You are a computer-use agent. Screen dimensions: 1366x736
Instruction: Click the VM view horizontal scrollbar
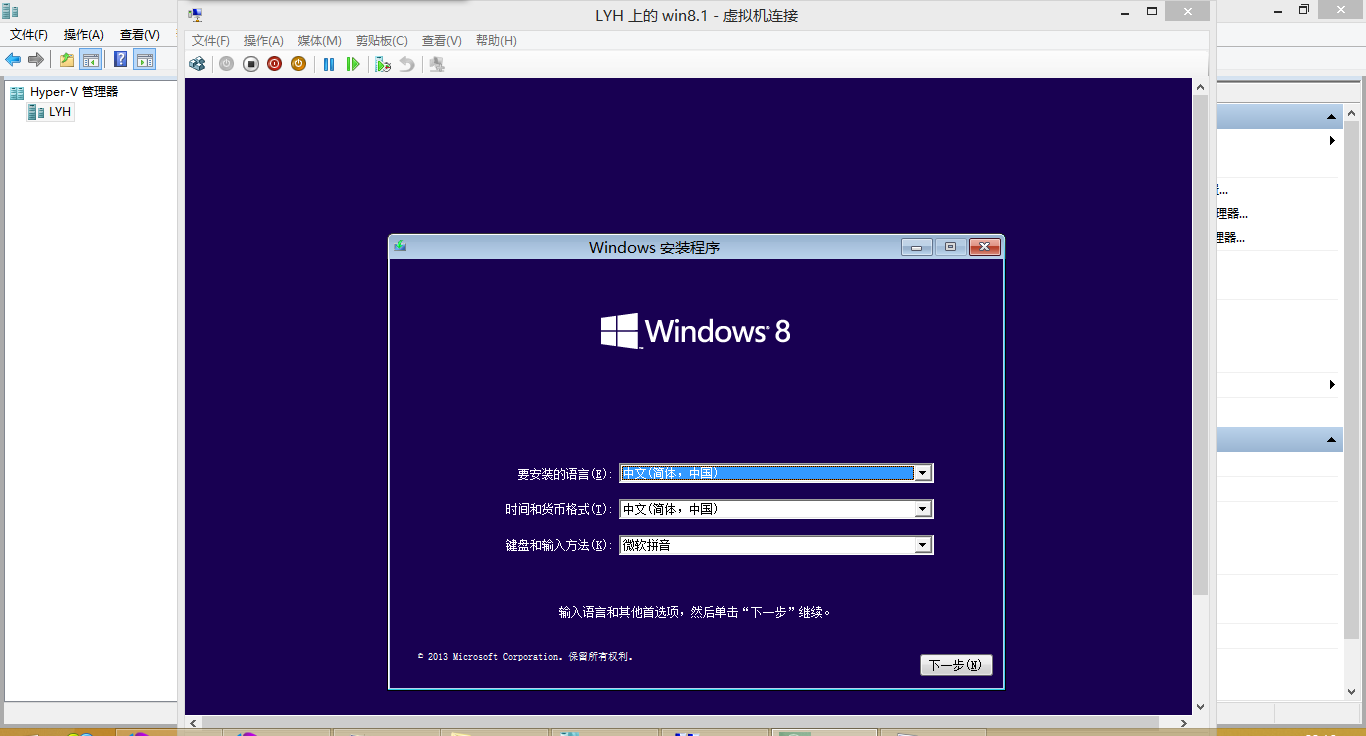(680, 722)
